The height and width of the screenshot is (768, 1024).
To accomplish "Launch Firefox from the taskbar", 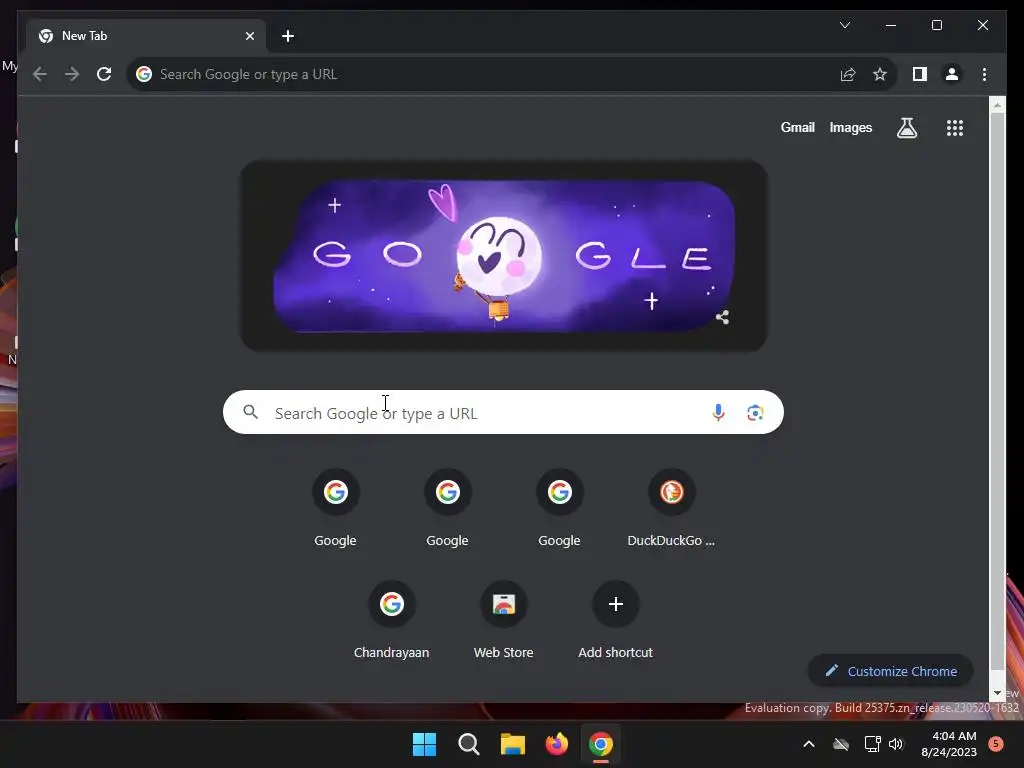I will [557, 744].
